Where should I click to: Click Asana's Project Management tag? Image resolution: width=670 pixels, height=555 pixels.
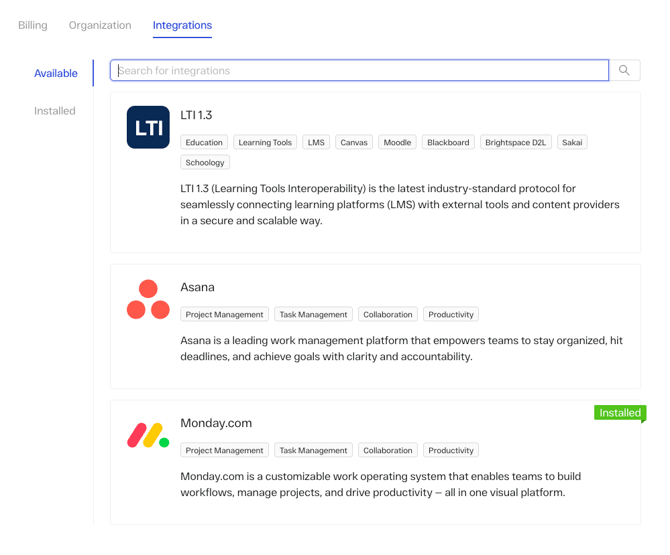click(x=224, y=315)
